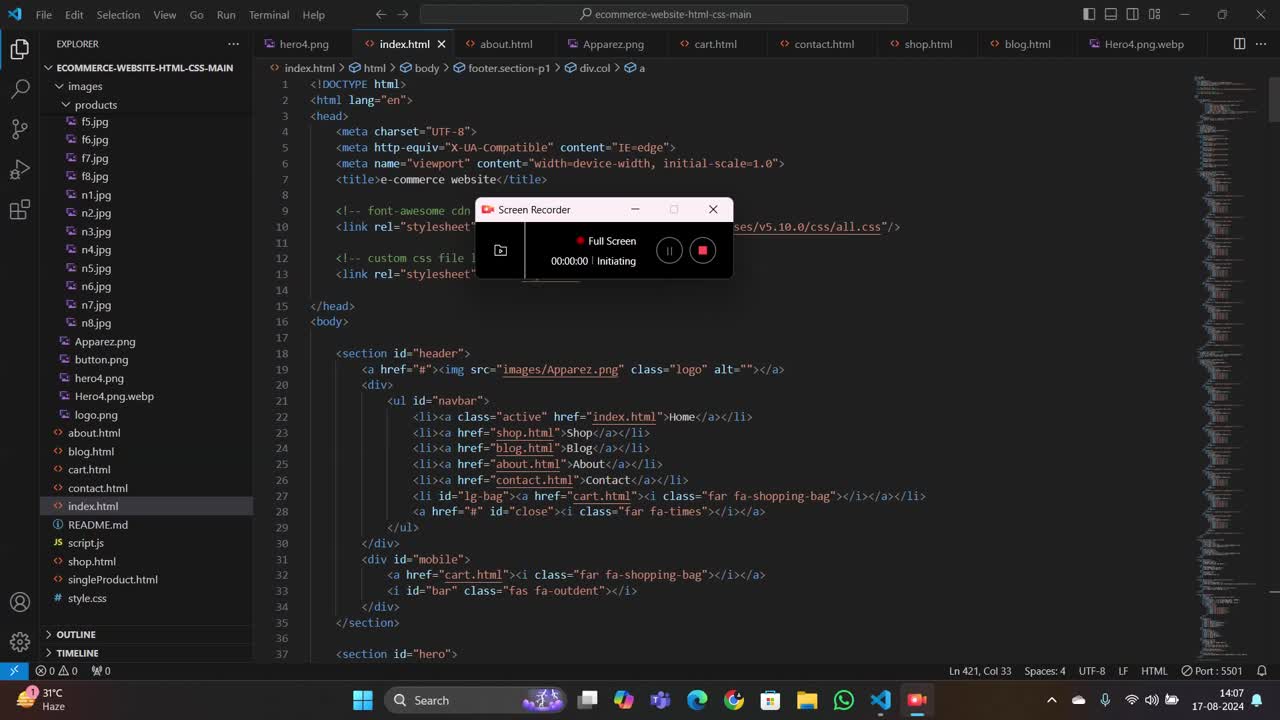Open Accounts menu in activity bar
The width and height of the screenshot is (1280, 720).
[x=20, y=602]
